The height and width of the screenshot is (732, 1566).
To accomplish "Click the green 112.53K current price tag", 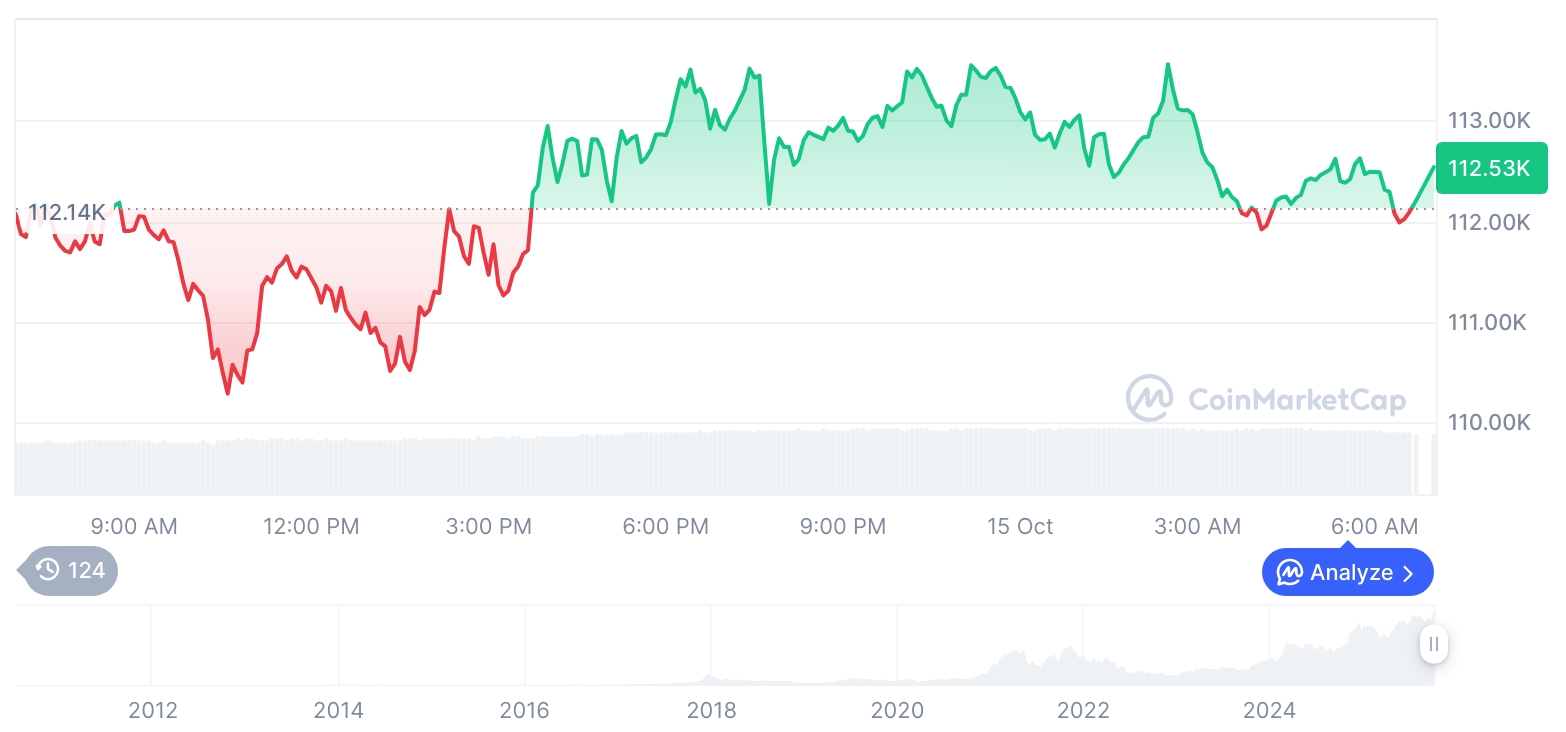I will pyautogui.click(x=1490, y=168).
